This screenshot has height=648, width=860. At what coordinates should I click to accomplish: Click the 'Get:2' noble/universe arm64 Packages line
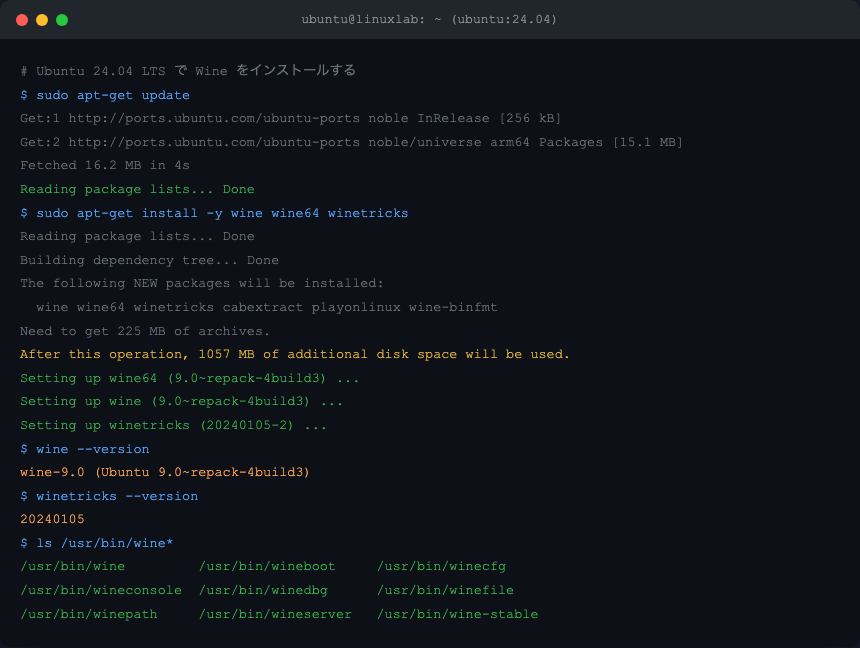(352, 142)
